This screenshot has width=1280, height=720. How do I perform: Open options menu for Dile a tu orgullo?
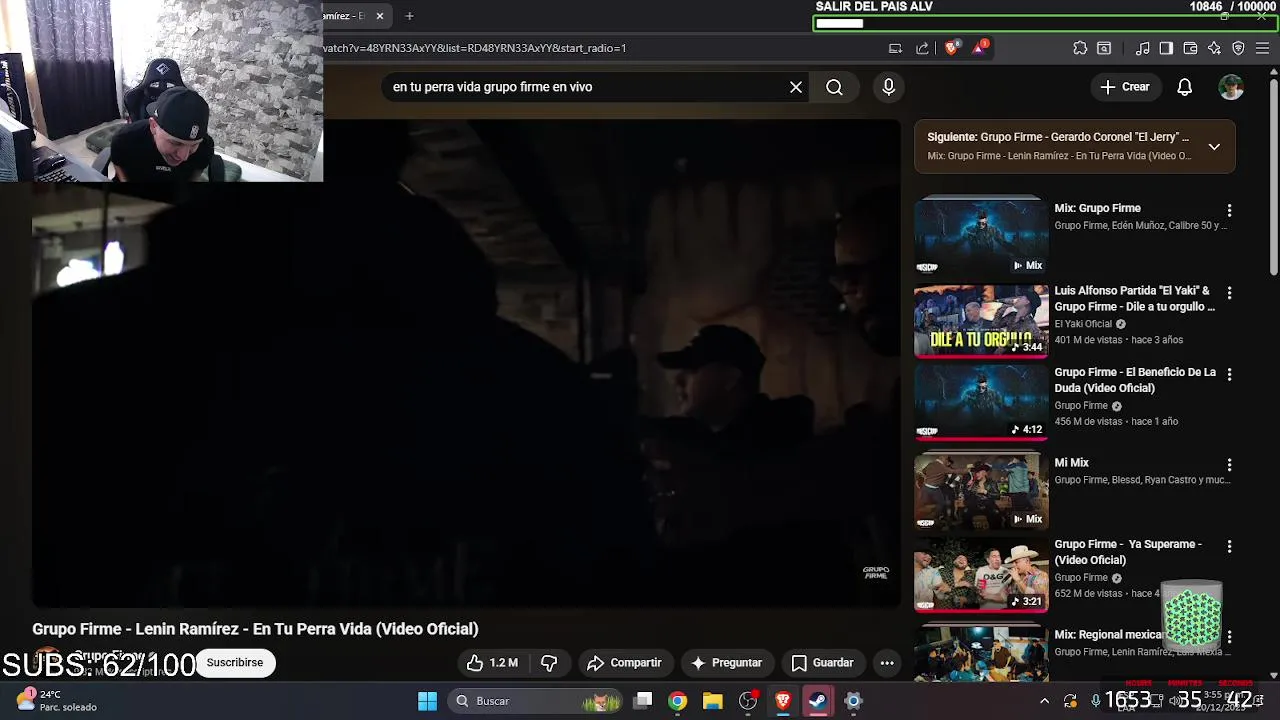point(1229,293)
